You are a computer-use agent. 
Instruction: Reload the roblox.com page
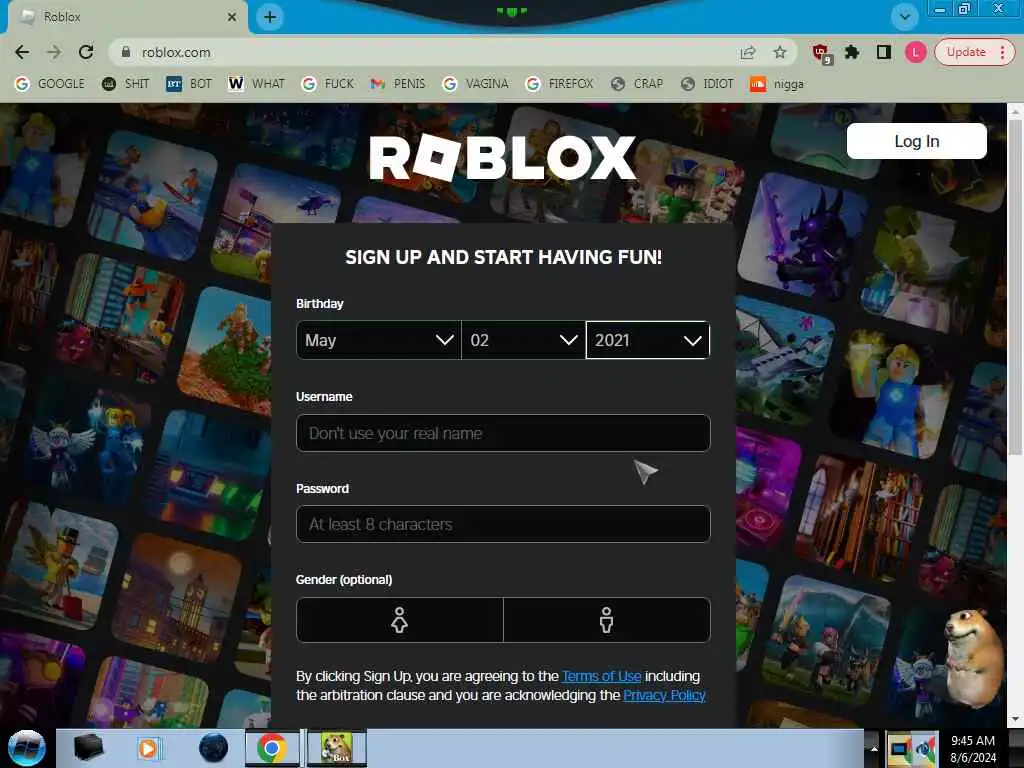[86, 52]
